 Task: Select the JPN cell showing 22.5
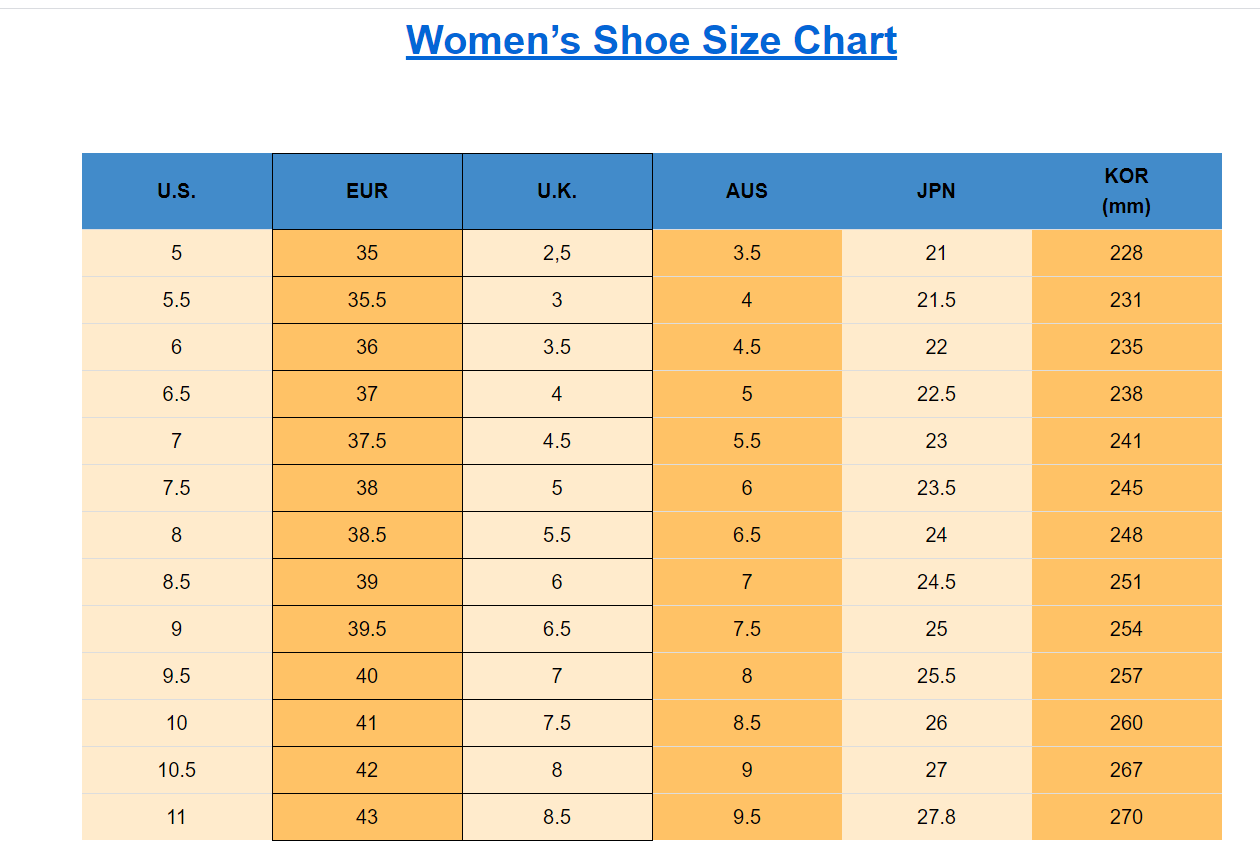pos(936,394)
